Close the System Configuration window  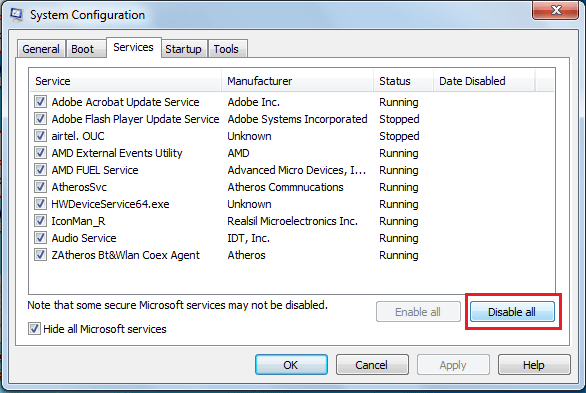click(x=556, y=10)
